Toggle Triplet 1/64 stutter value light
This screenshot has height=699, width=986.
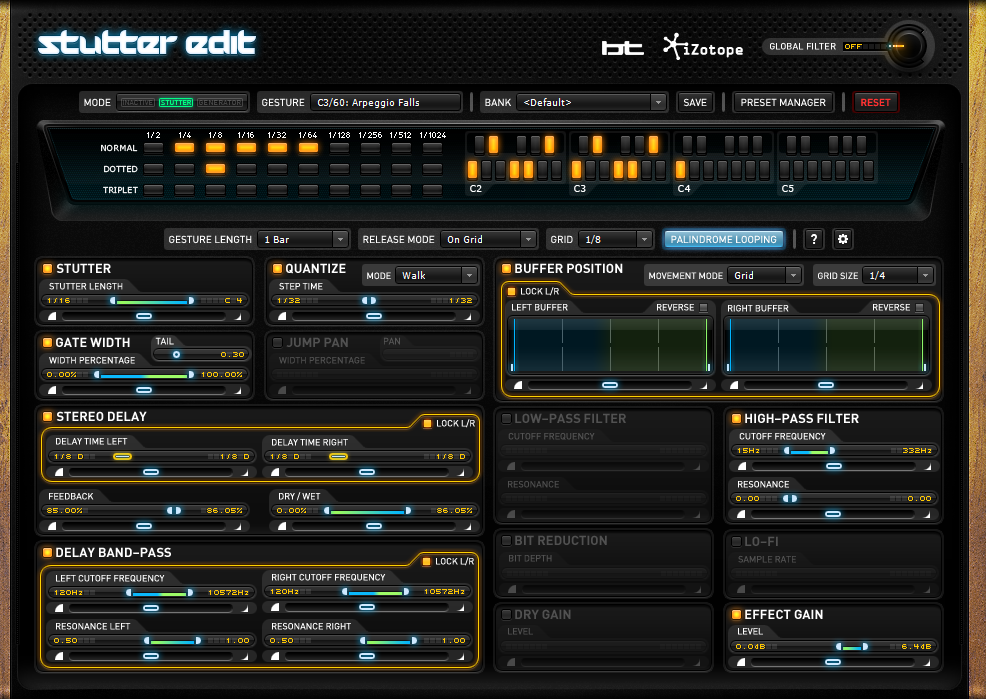click(x=308, y=190)
